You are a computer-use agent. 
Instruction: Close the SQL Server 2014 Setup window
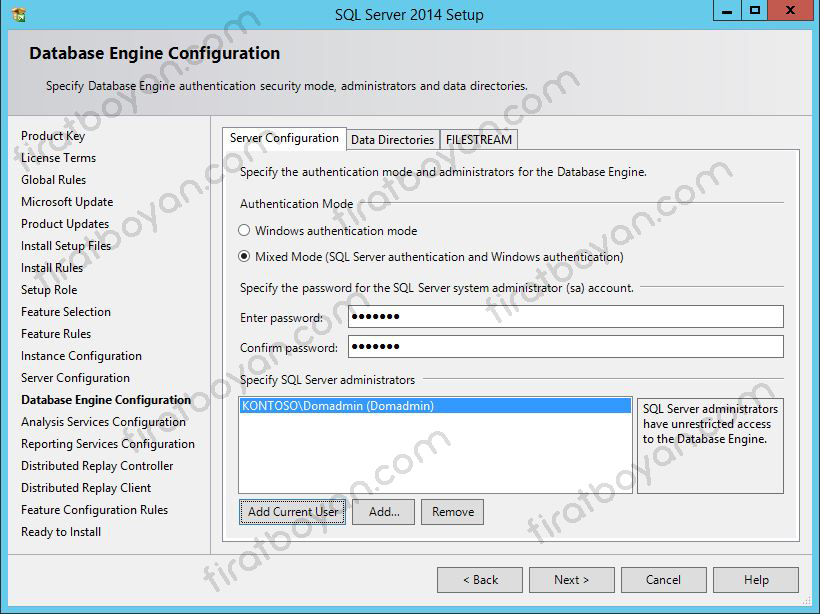[x=791, y=10]
